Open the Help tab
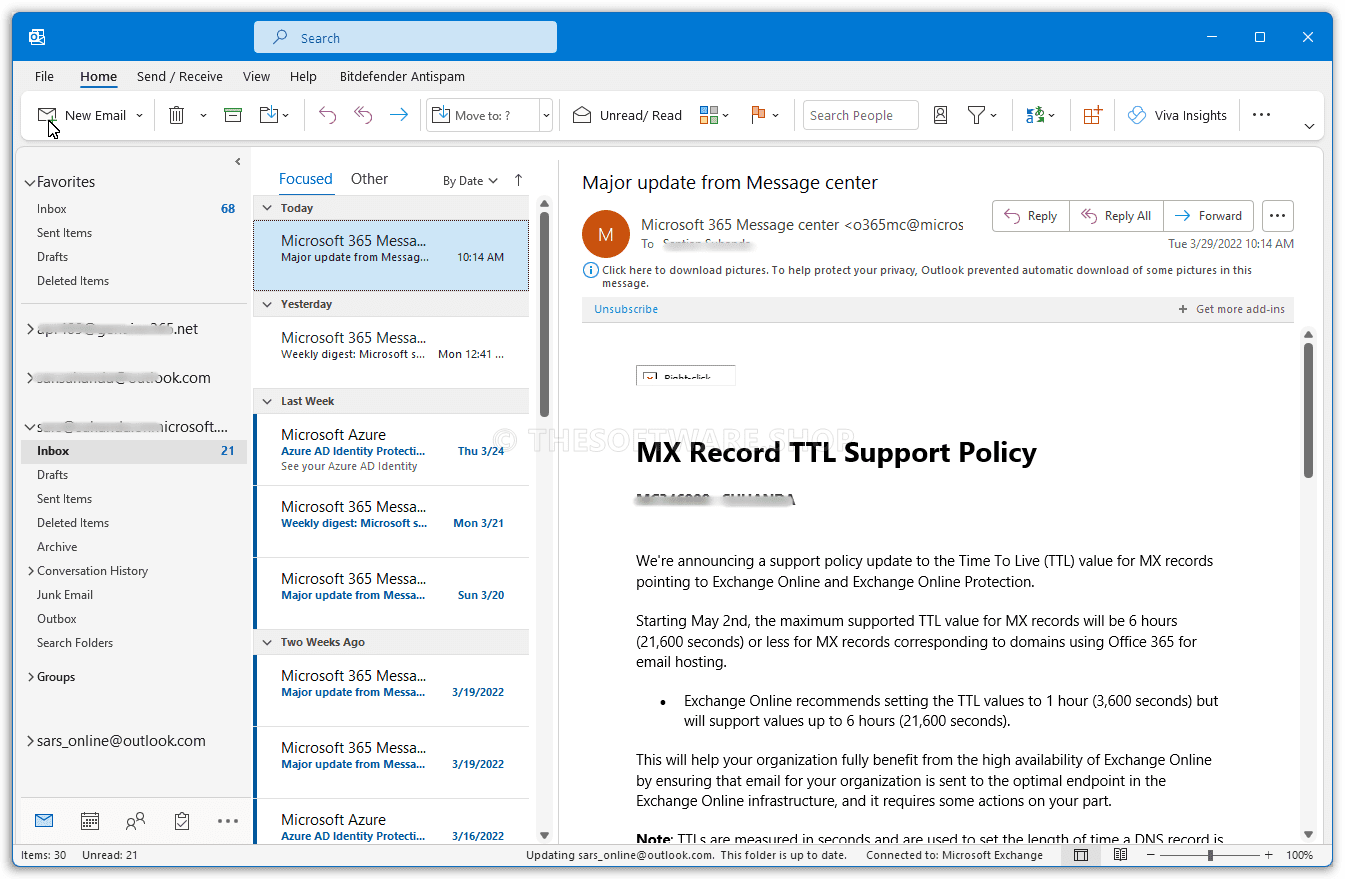This screenshot has height=879, width=1345. 303,76
